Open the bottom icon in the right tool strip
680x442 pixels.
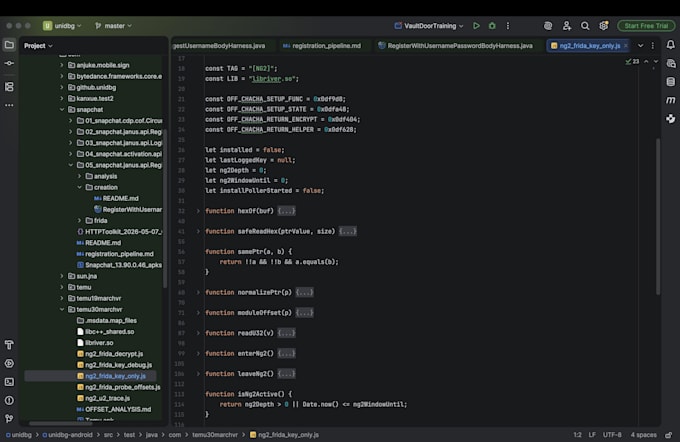pyautogui.click(x=671, y=119)
